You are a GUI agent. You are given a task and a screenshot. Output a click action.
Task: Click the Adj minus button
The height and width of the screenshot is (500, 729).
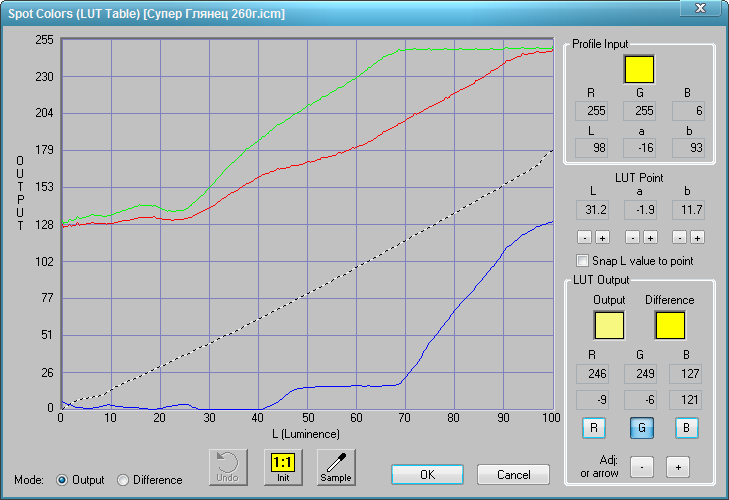(642, 467)
